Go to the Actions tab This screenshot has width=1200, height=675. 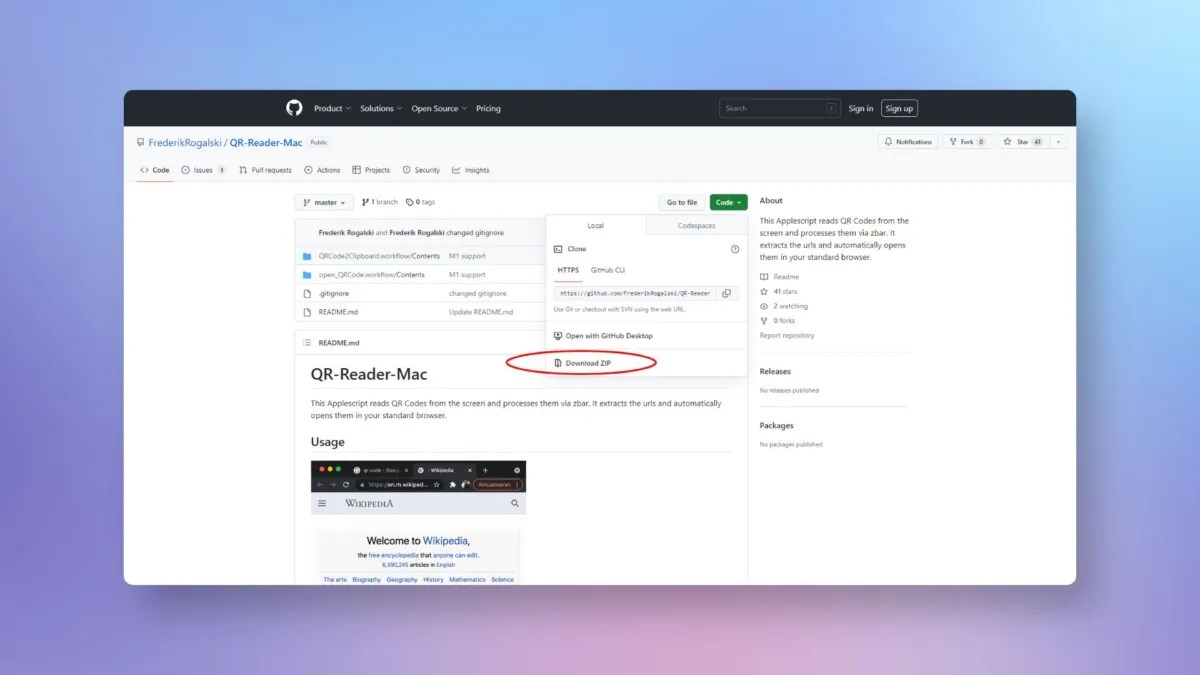(x=322, y=170)
